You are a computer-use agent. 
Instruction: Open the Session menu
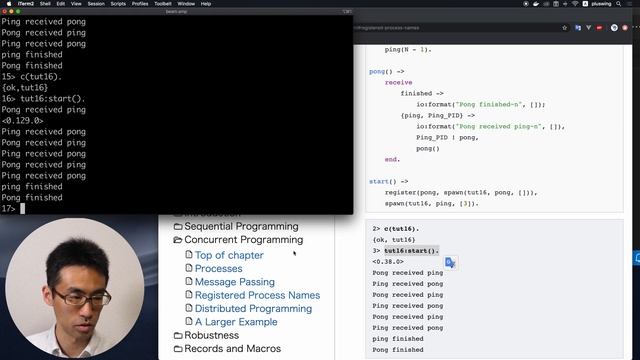(x=96, y=4)
